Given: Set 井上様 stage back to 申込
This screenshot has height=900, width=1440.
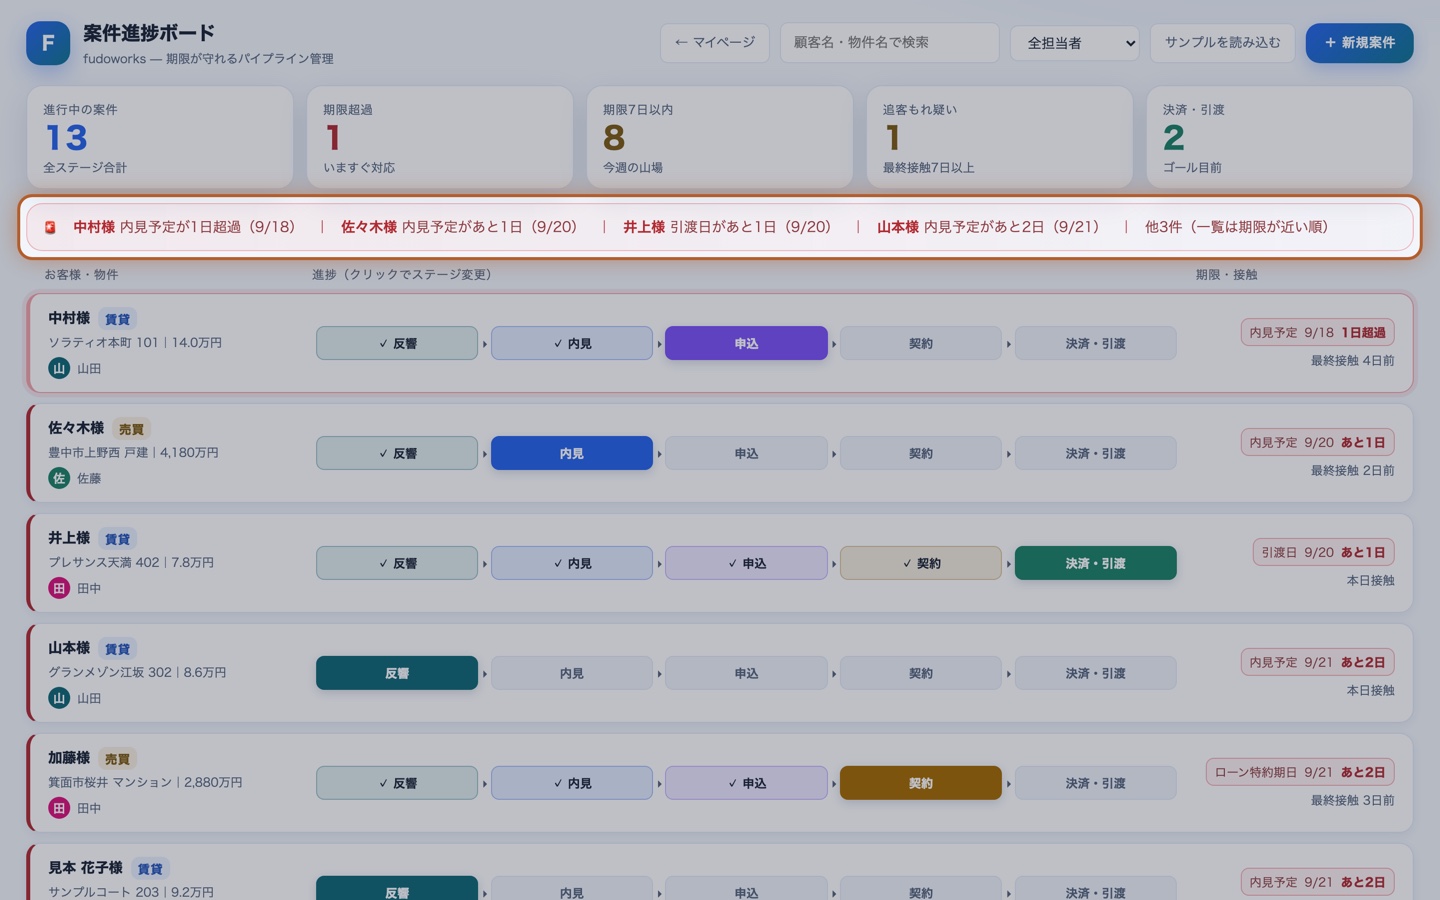Looking at the screenshot, I should click(x=746, y=563).
